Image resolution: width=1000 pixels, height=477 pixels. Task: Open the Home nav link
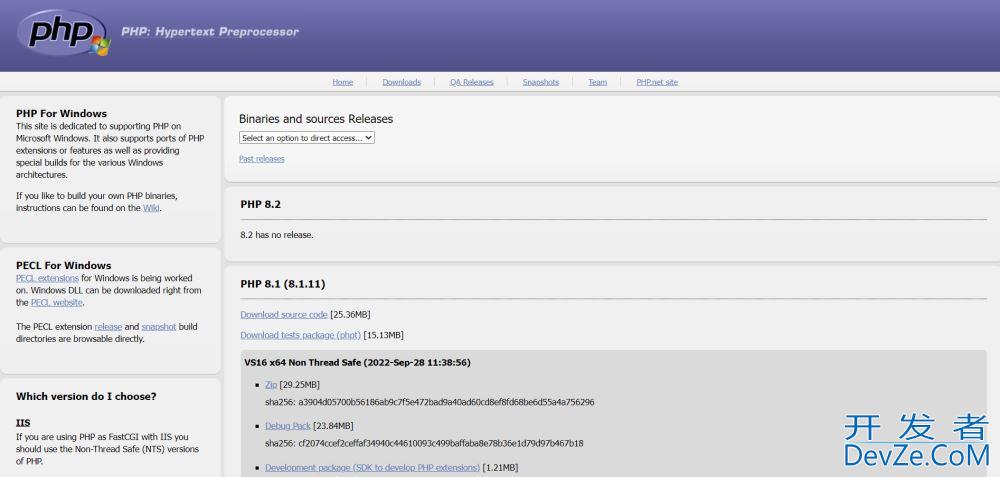pos(342,82)
